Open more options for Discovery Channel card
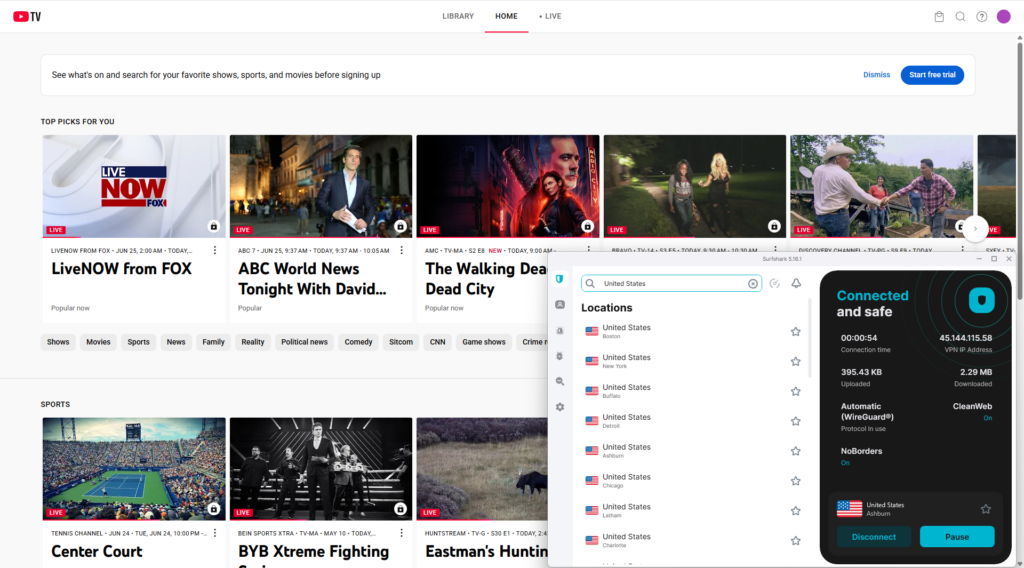The width and height of the screenshot is (1024, 568). (962, 249)
